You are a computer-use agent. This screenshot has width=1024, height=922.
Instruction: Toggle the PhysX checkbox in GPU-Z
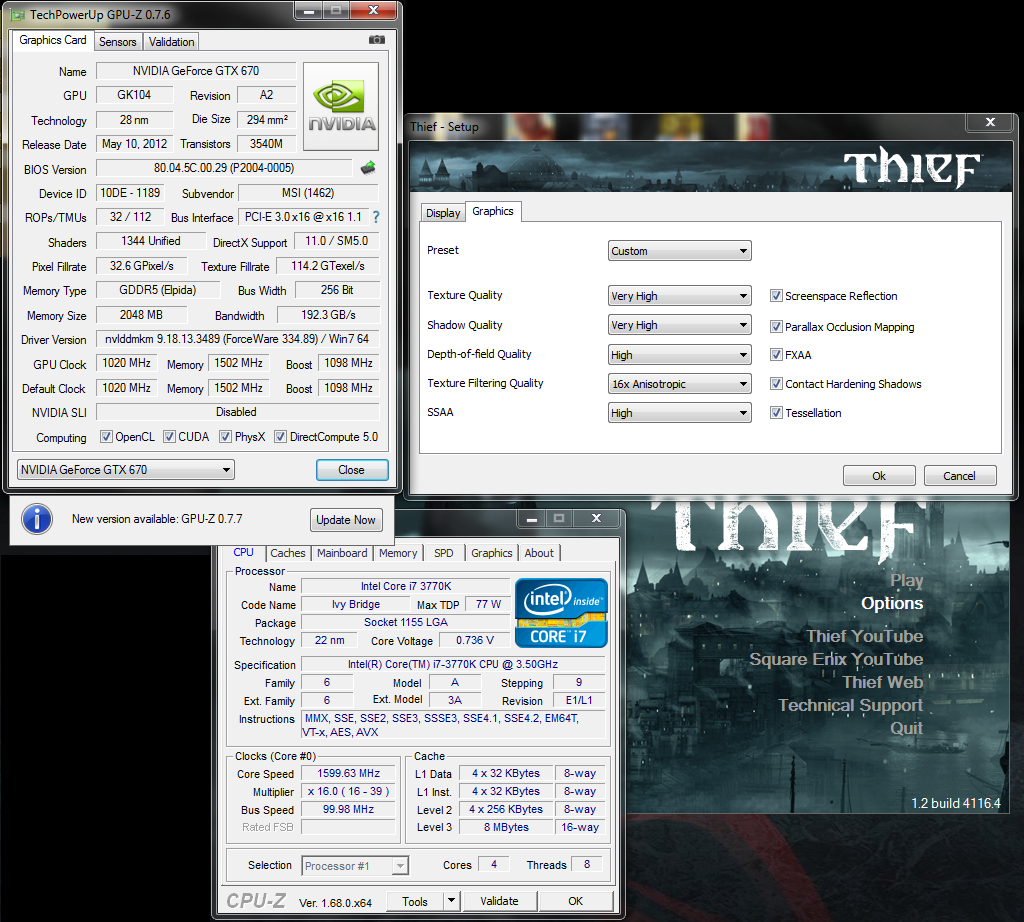(225, 437)
